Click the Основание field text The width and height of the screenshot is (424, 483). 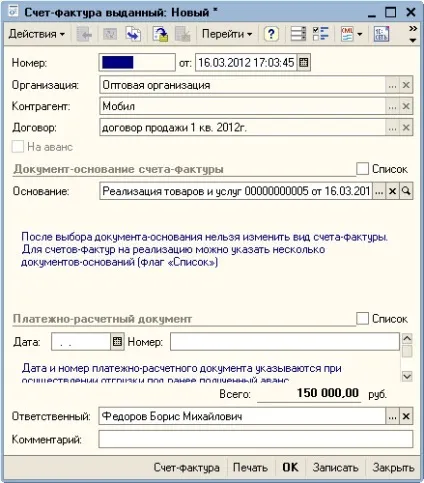click(236, 191)
